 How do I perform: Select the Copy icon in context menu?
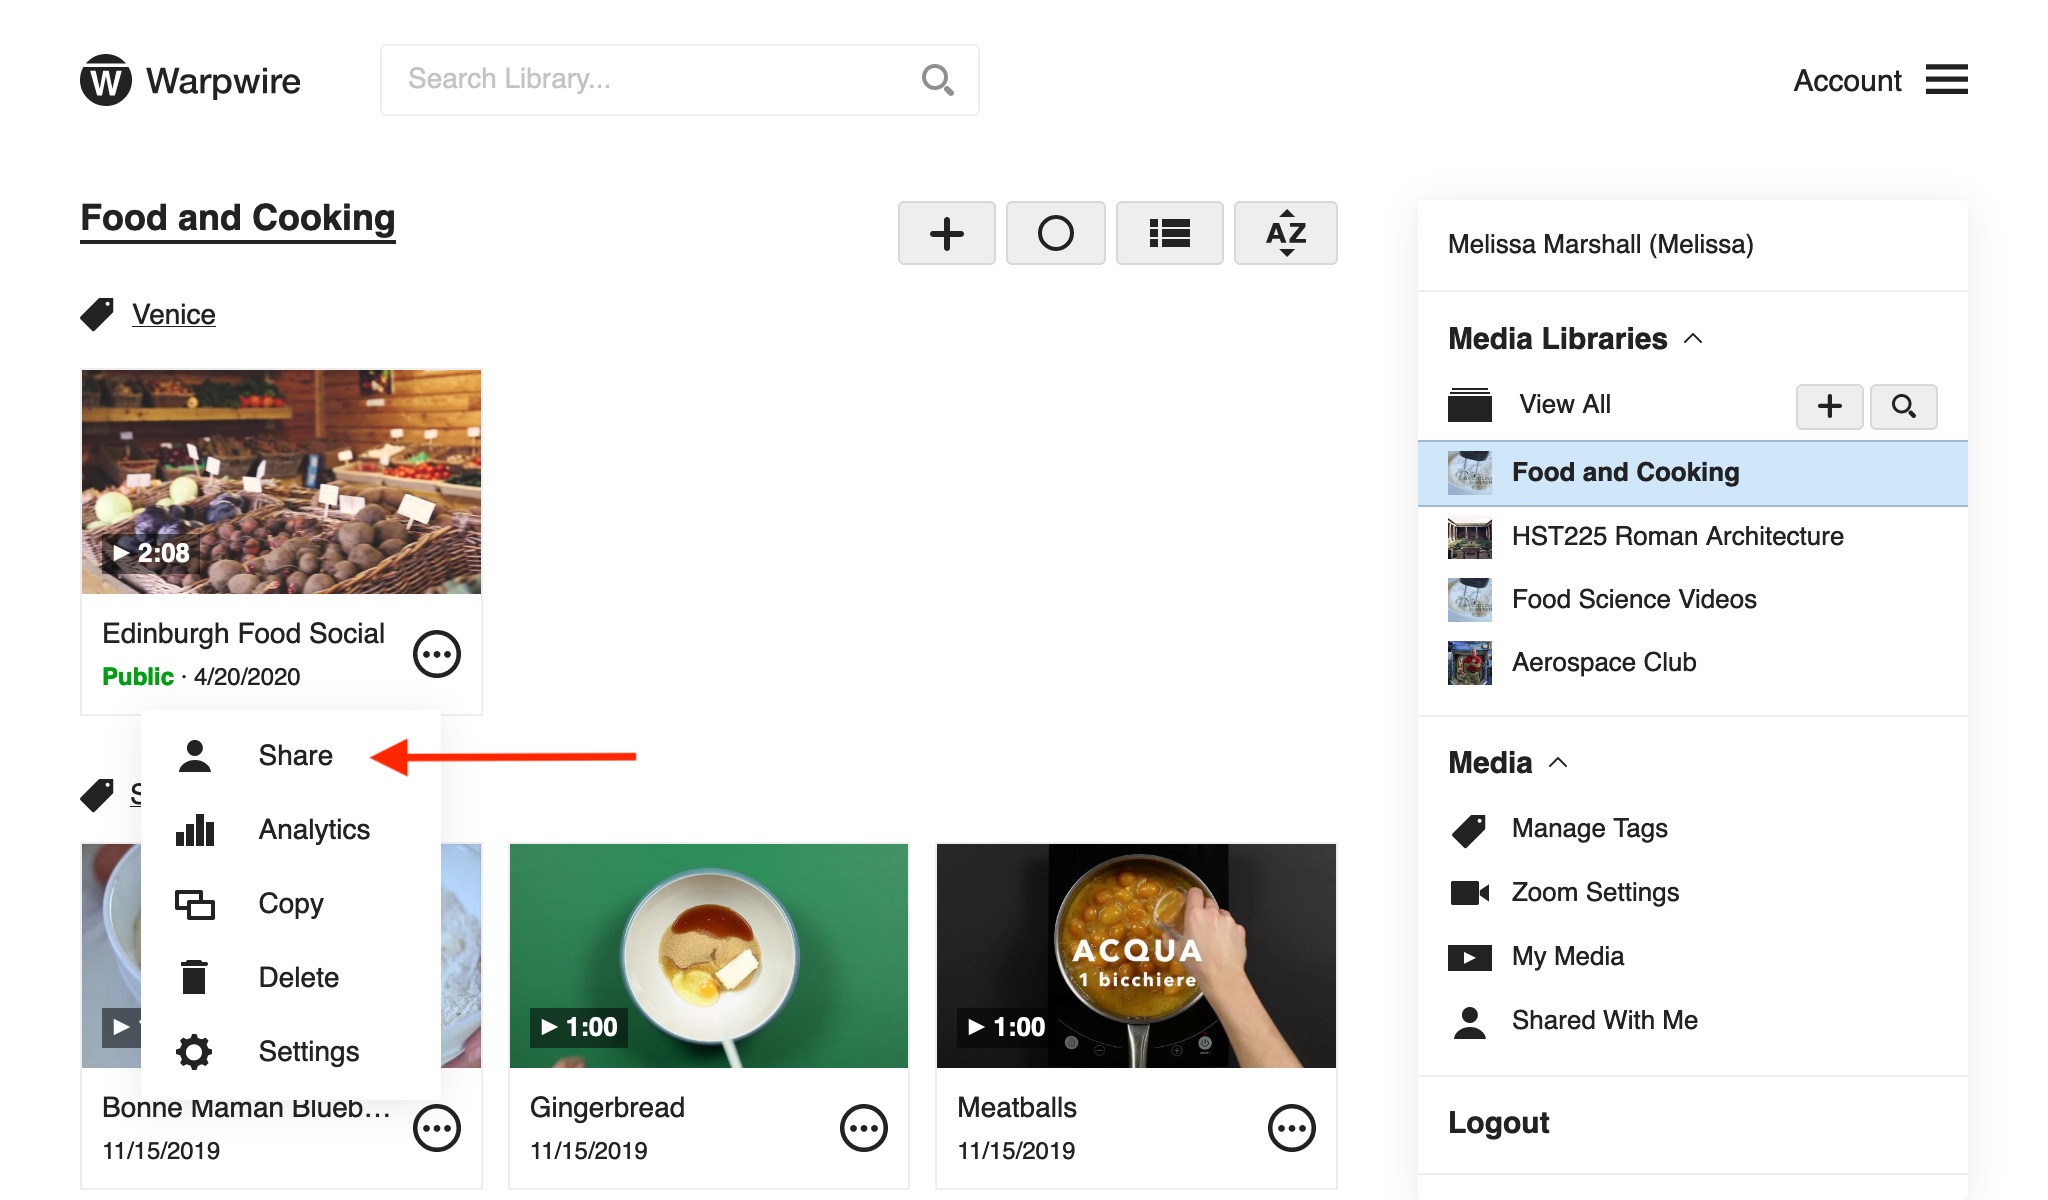pos(194,903)
